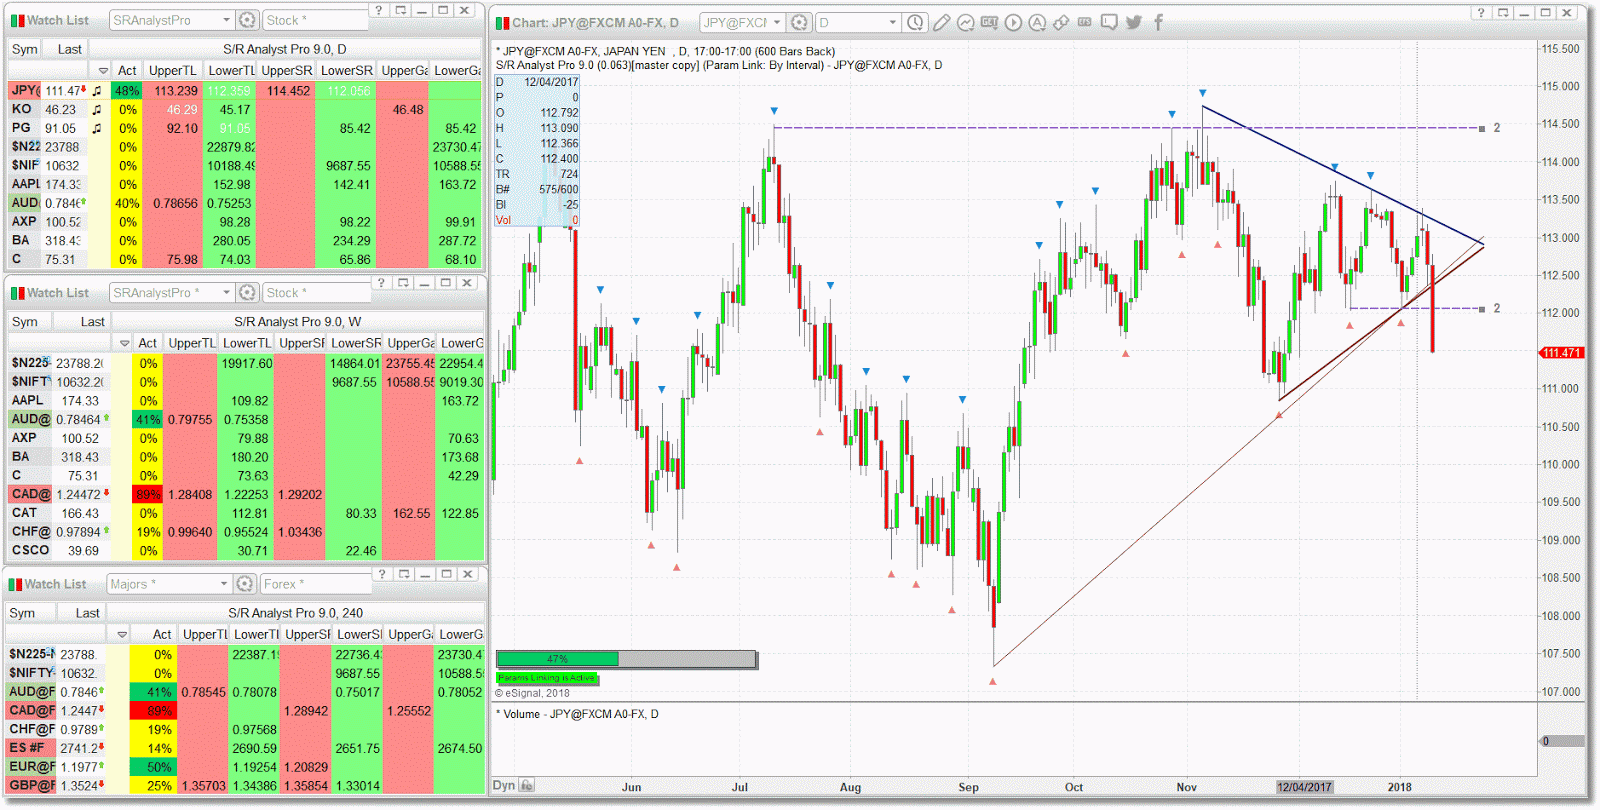The image size is (1600, 810).
Task: Click the circled A icon in chart toolbar
Action: (1037, 22)
